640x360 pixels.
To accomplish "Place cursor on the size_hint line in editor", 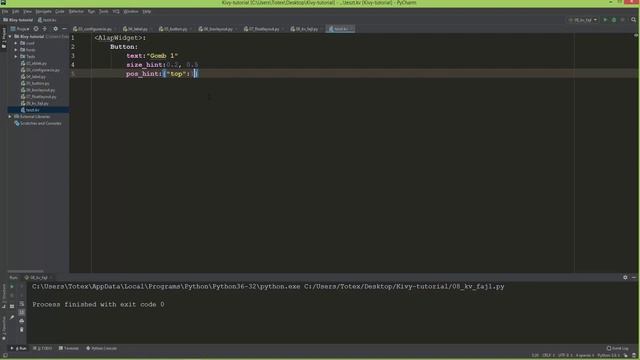I will pos(162,64).
